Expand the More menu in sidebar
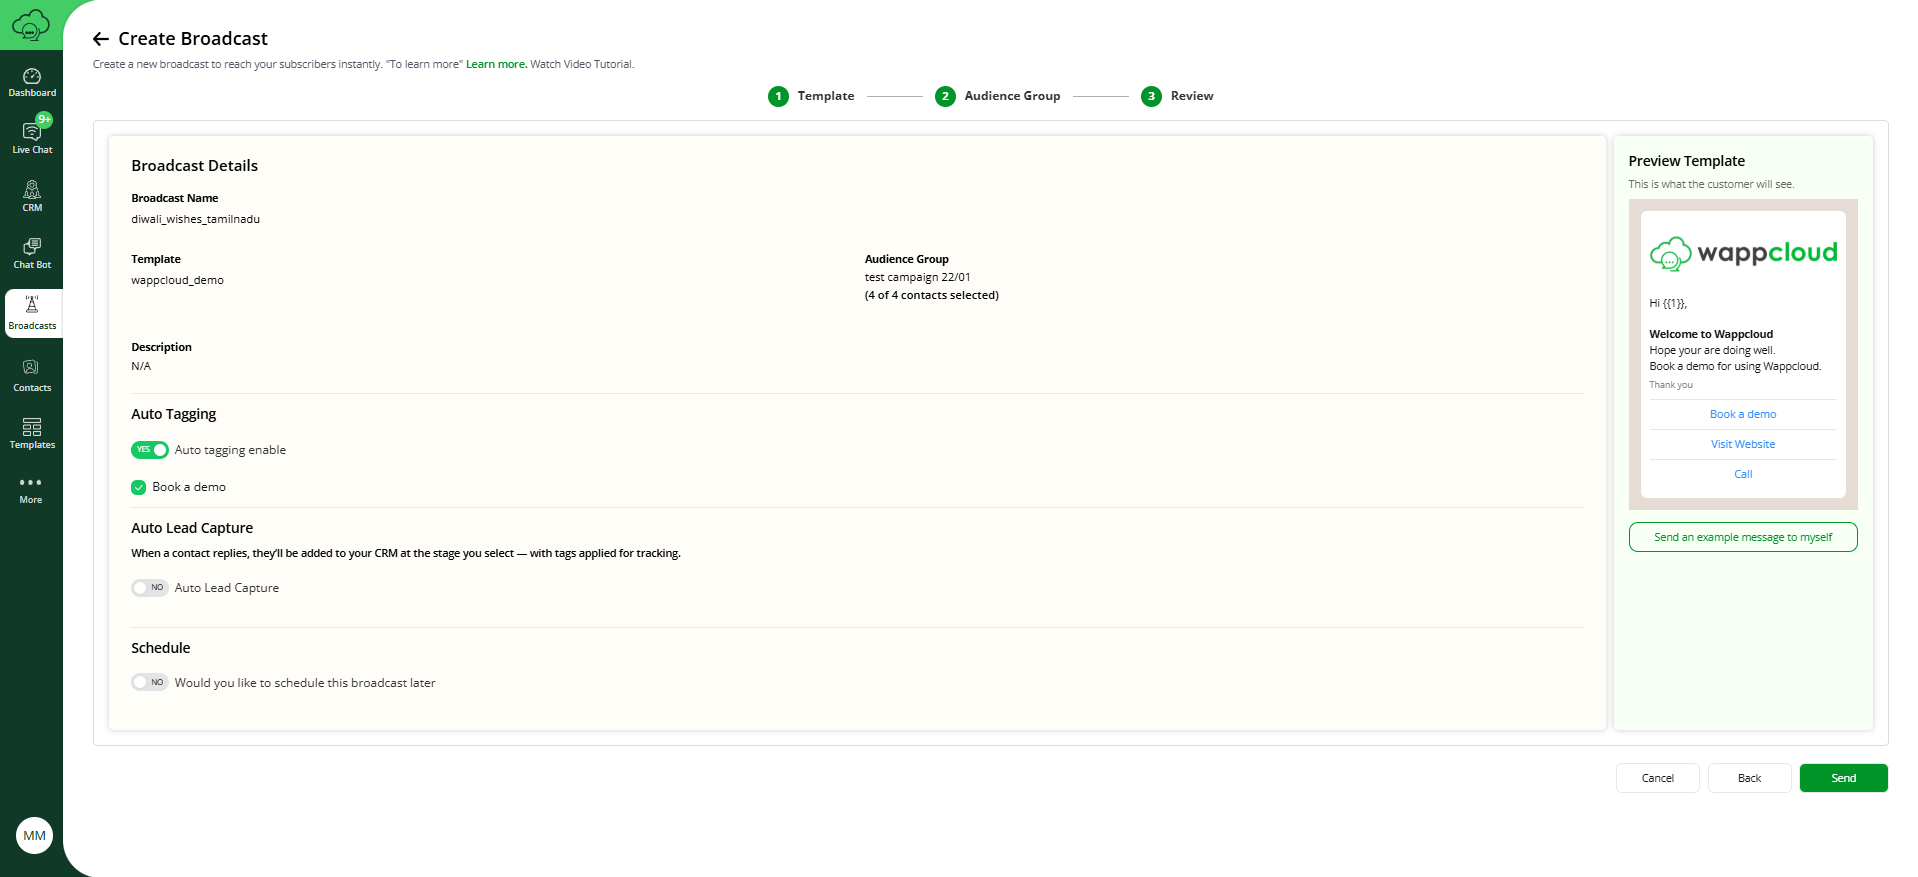The height and width of the screenshot is (877, 1918). point(31,489)
